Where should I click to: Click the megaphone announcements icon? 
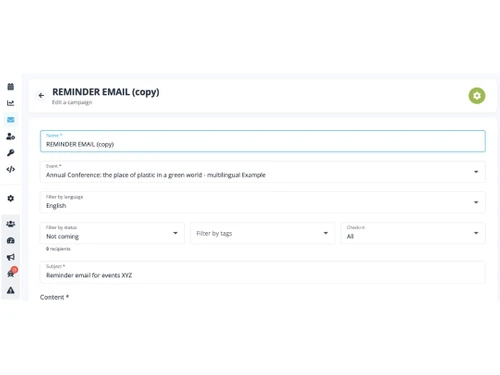[x=11, y=257]
